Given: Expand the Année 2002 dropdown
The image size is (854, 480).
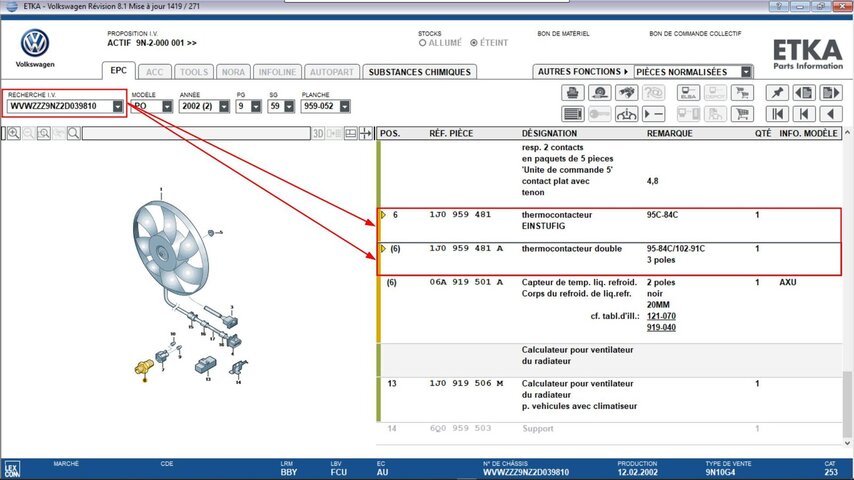Looking at the screenshot, I should coord(224,106).
